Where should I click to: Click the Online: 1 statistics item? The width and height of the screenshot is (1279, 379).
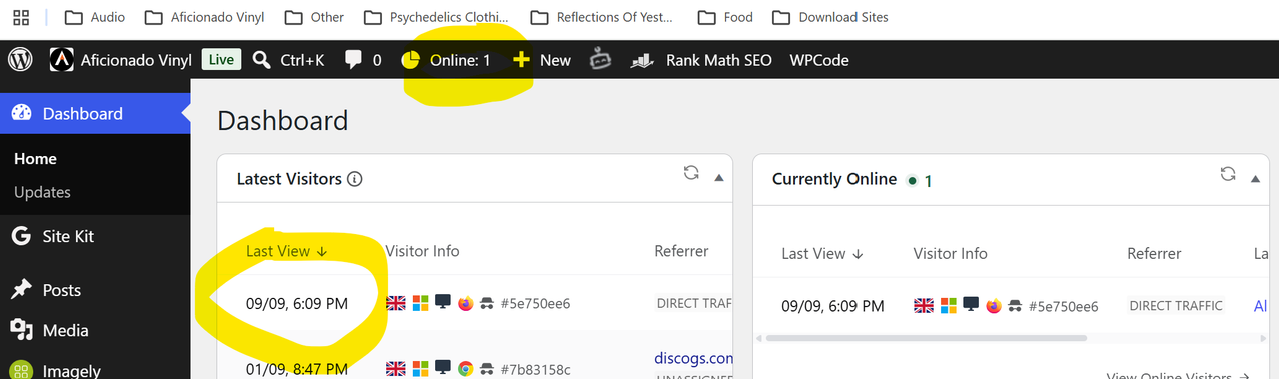tap(446, 60)
